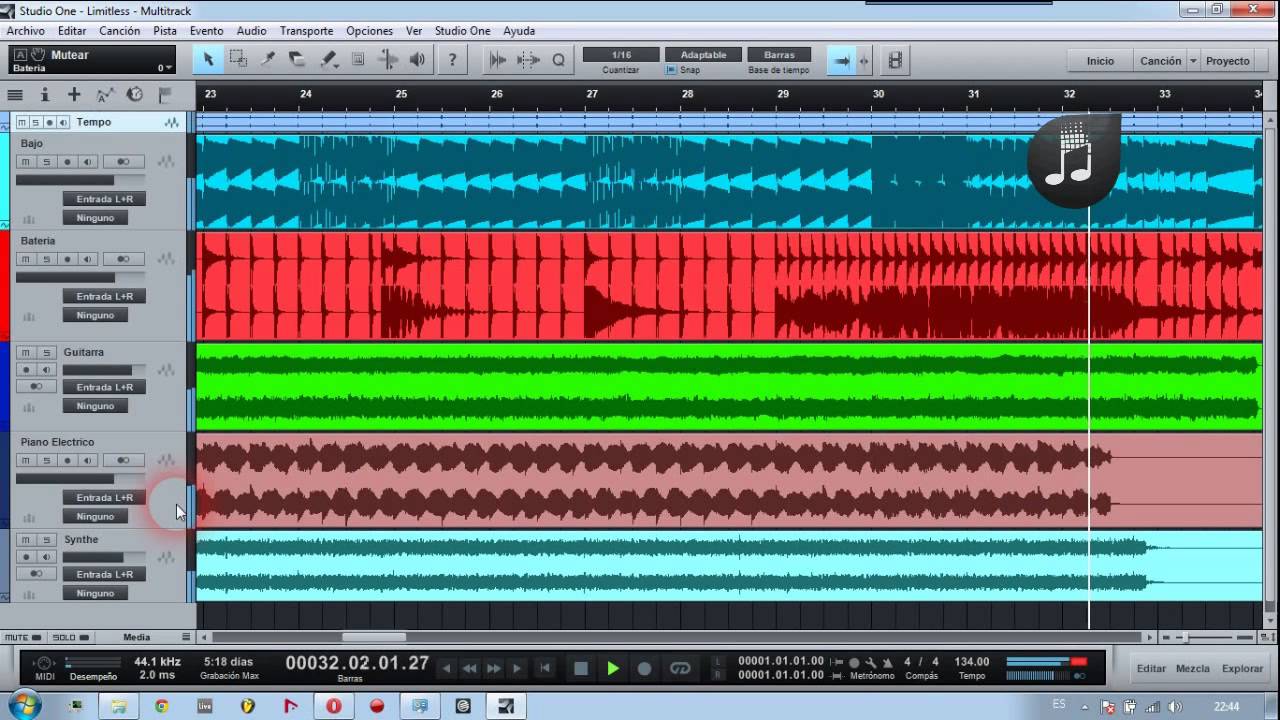
Task: Open the Explorar browser panel
Action: click(x=1243, y=668)
